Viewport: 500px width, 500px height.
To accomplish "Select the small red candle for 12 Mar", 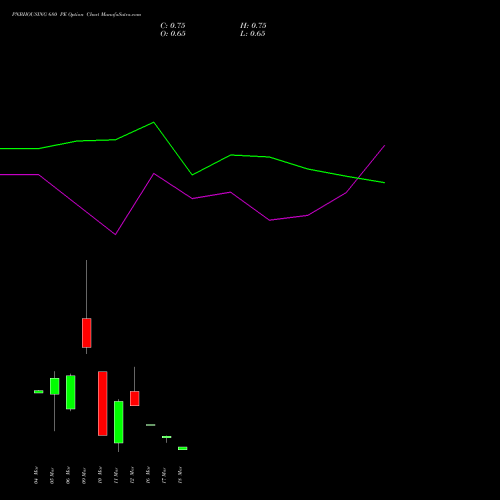I will (135, 398).
